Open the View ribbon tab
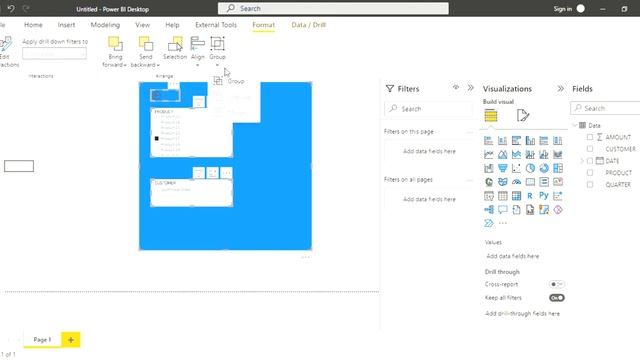Viewport: 640px width, 360px height. tap(142, 25)
